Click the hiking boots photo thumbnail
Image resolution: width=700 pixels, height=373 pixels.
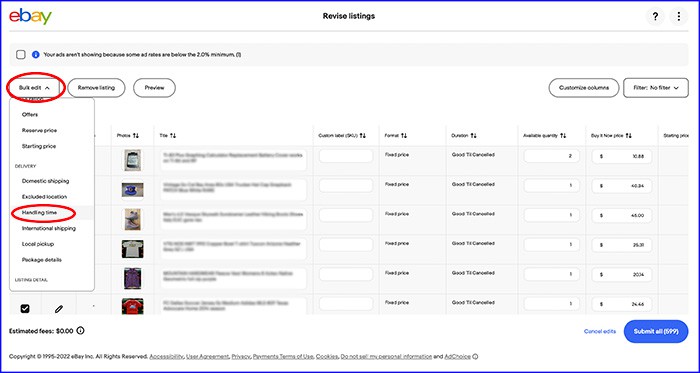132,219
